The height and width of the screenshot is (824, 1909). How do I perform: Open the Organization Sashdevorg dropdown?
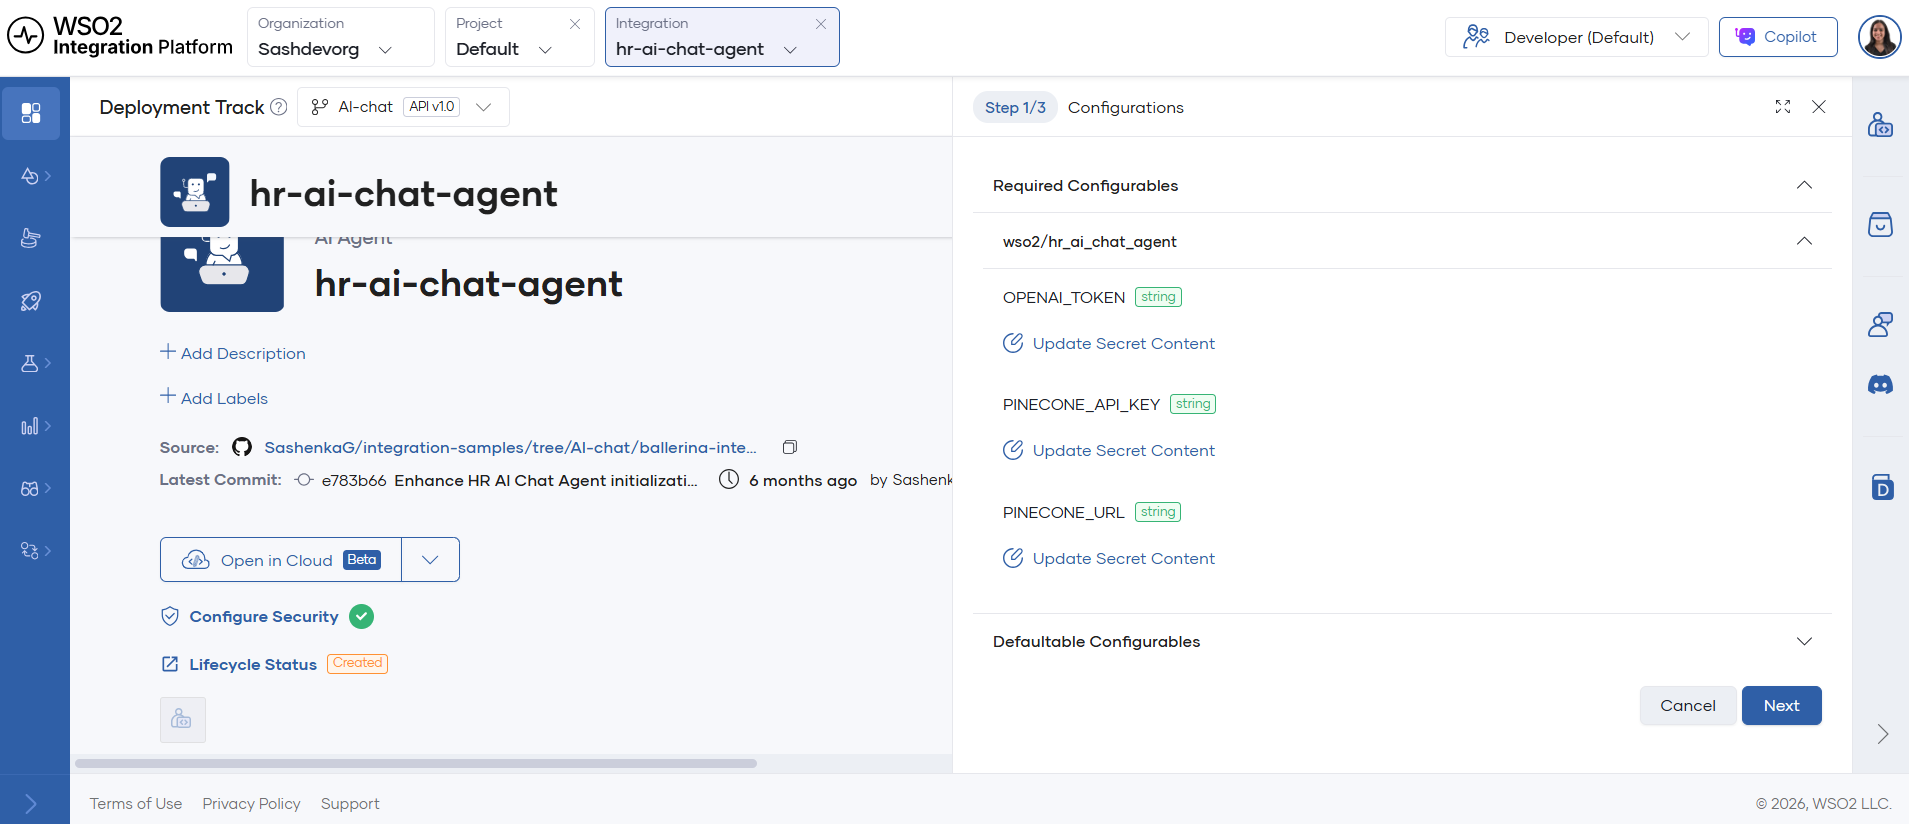(340, 37)
